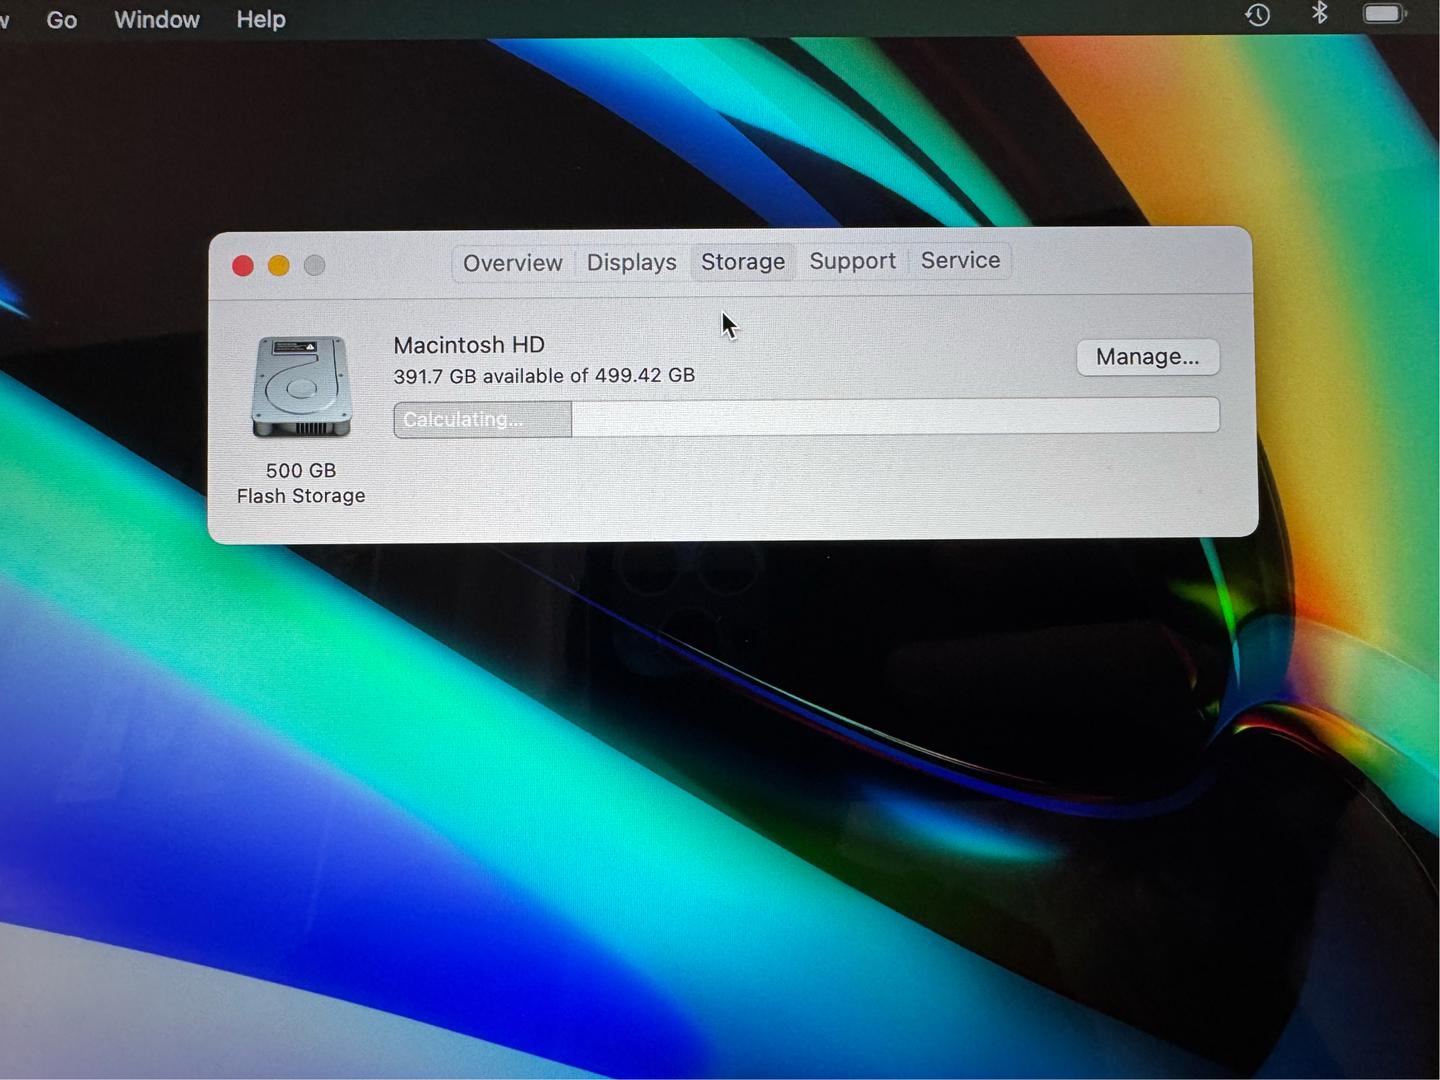Close the About This Mac window
The width and height of the screenshot is (1440, 1080).
(x=243, y=266)
